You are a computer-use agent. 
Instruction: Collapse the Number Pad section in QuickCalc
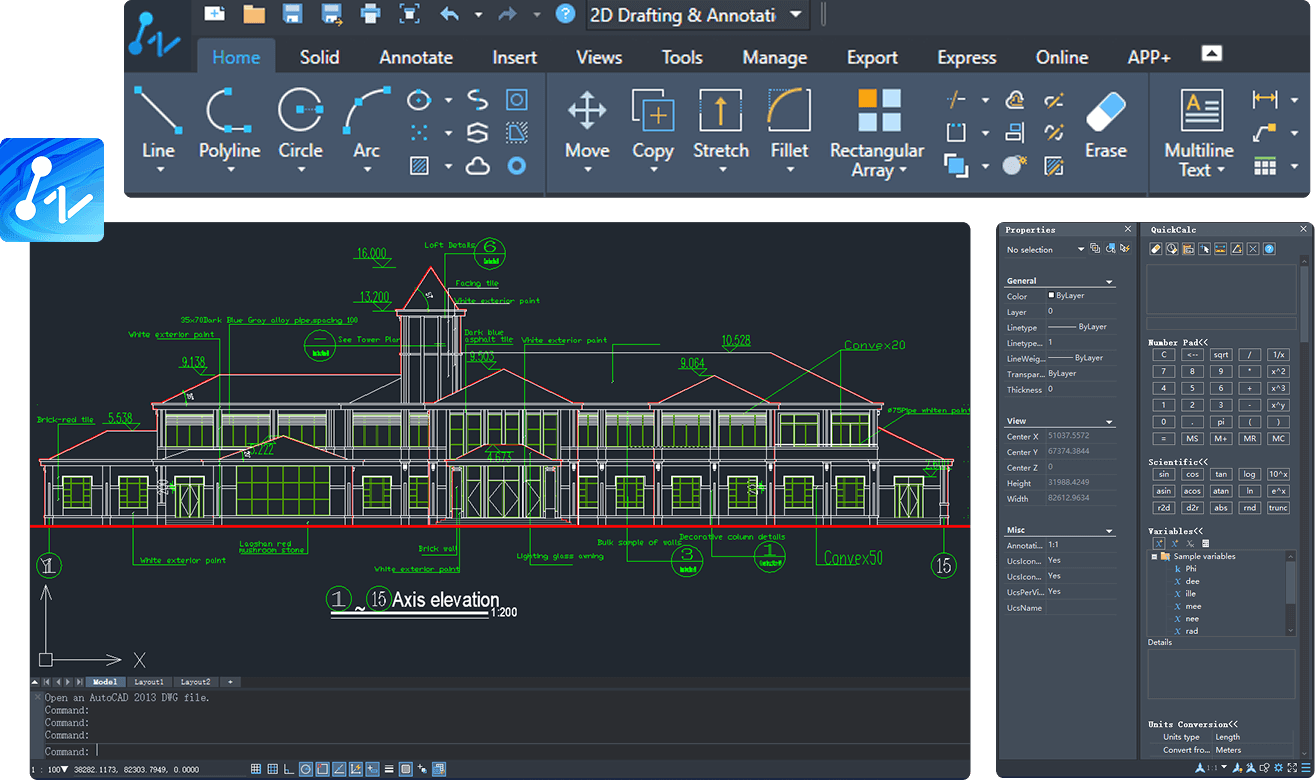(x=1202, y=342)
